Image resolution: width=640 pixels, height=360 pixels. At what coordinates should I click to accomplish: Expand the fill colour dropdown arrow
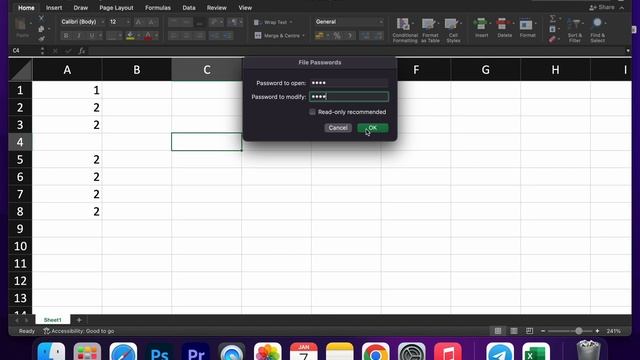coord(138,36)
